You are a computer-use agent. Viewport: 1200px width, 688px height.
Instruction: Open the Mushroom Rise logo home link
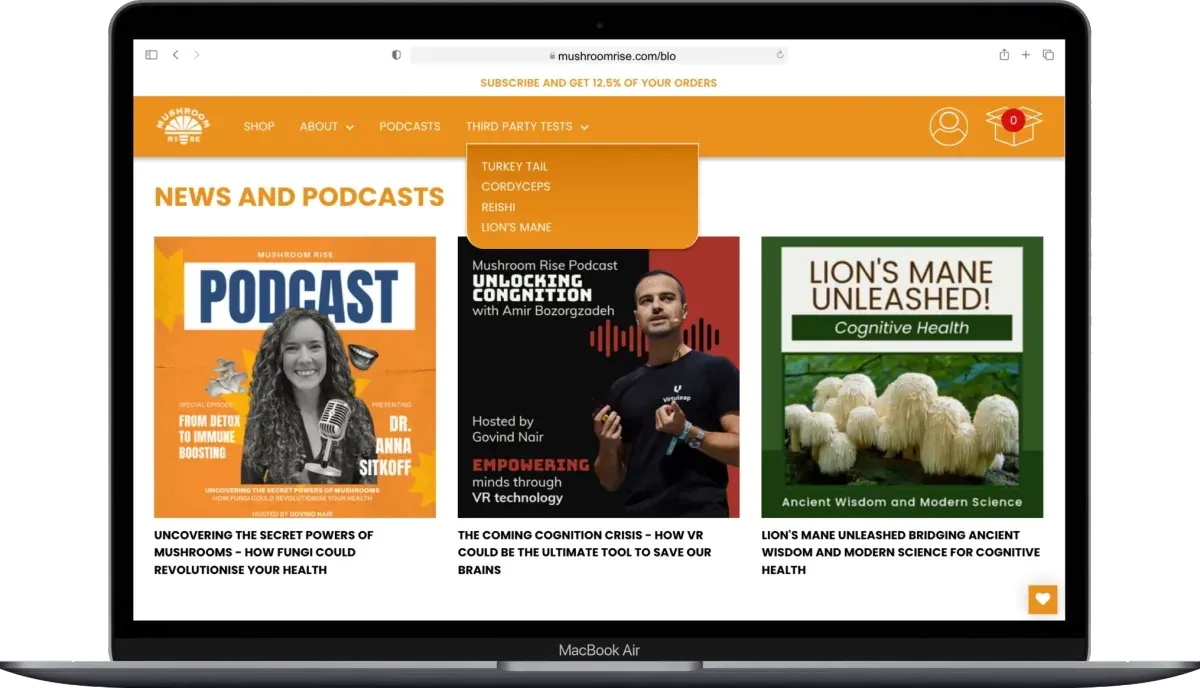(x=183, y=127)
